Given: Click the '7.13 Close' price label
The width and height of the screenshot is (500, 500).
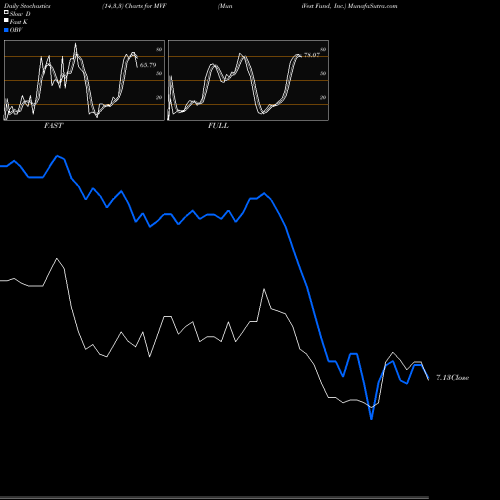Looking at the screenshot, I should (x=452, y=378).
